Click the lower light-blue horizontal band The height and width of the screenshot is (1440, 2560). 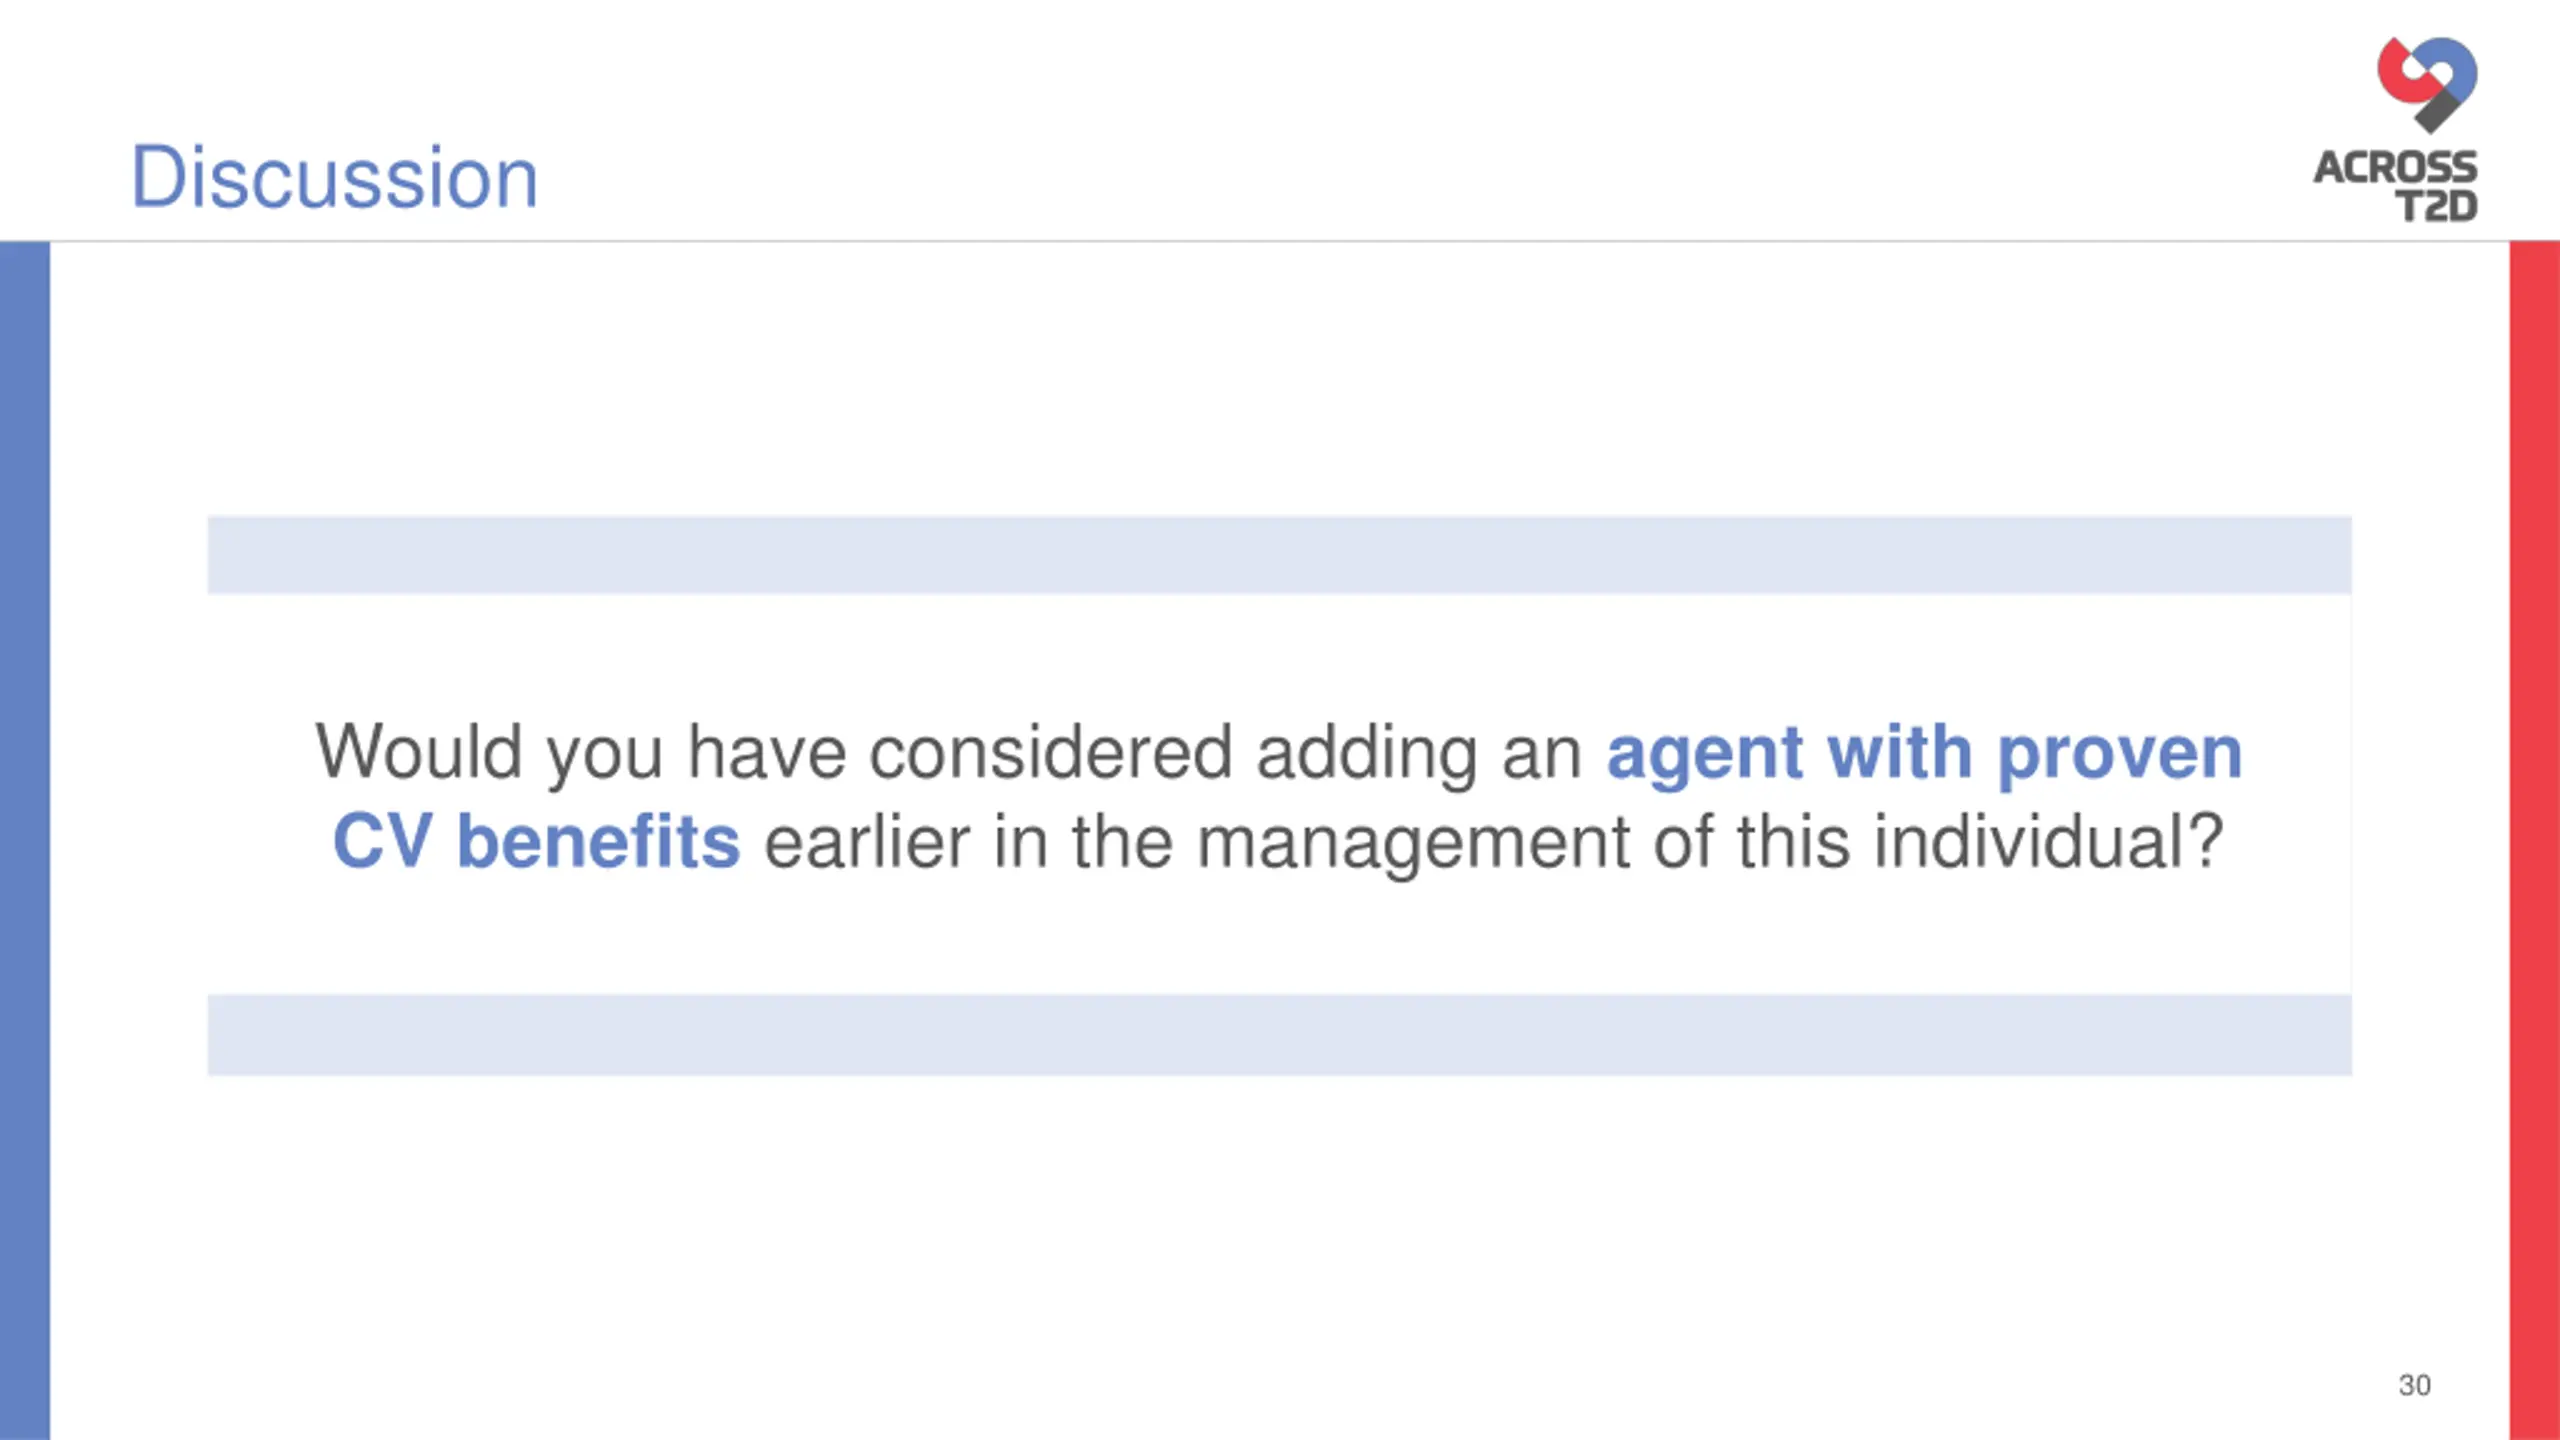pyautogui.click(x=1279, y=1035)
